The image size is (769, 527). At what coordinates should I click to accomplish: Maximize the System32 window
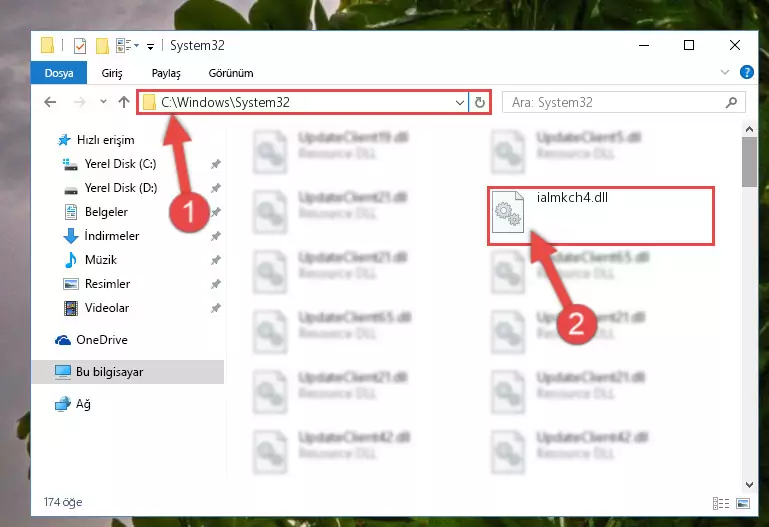pos(689,45)
